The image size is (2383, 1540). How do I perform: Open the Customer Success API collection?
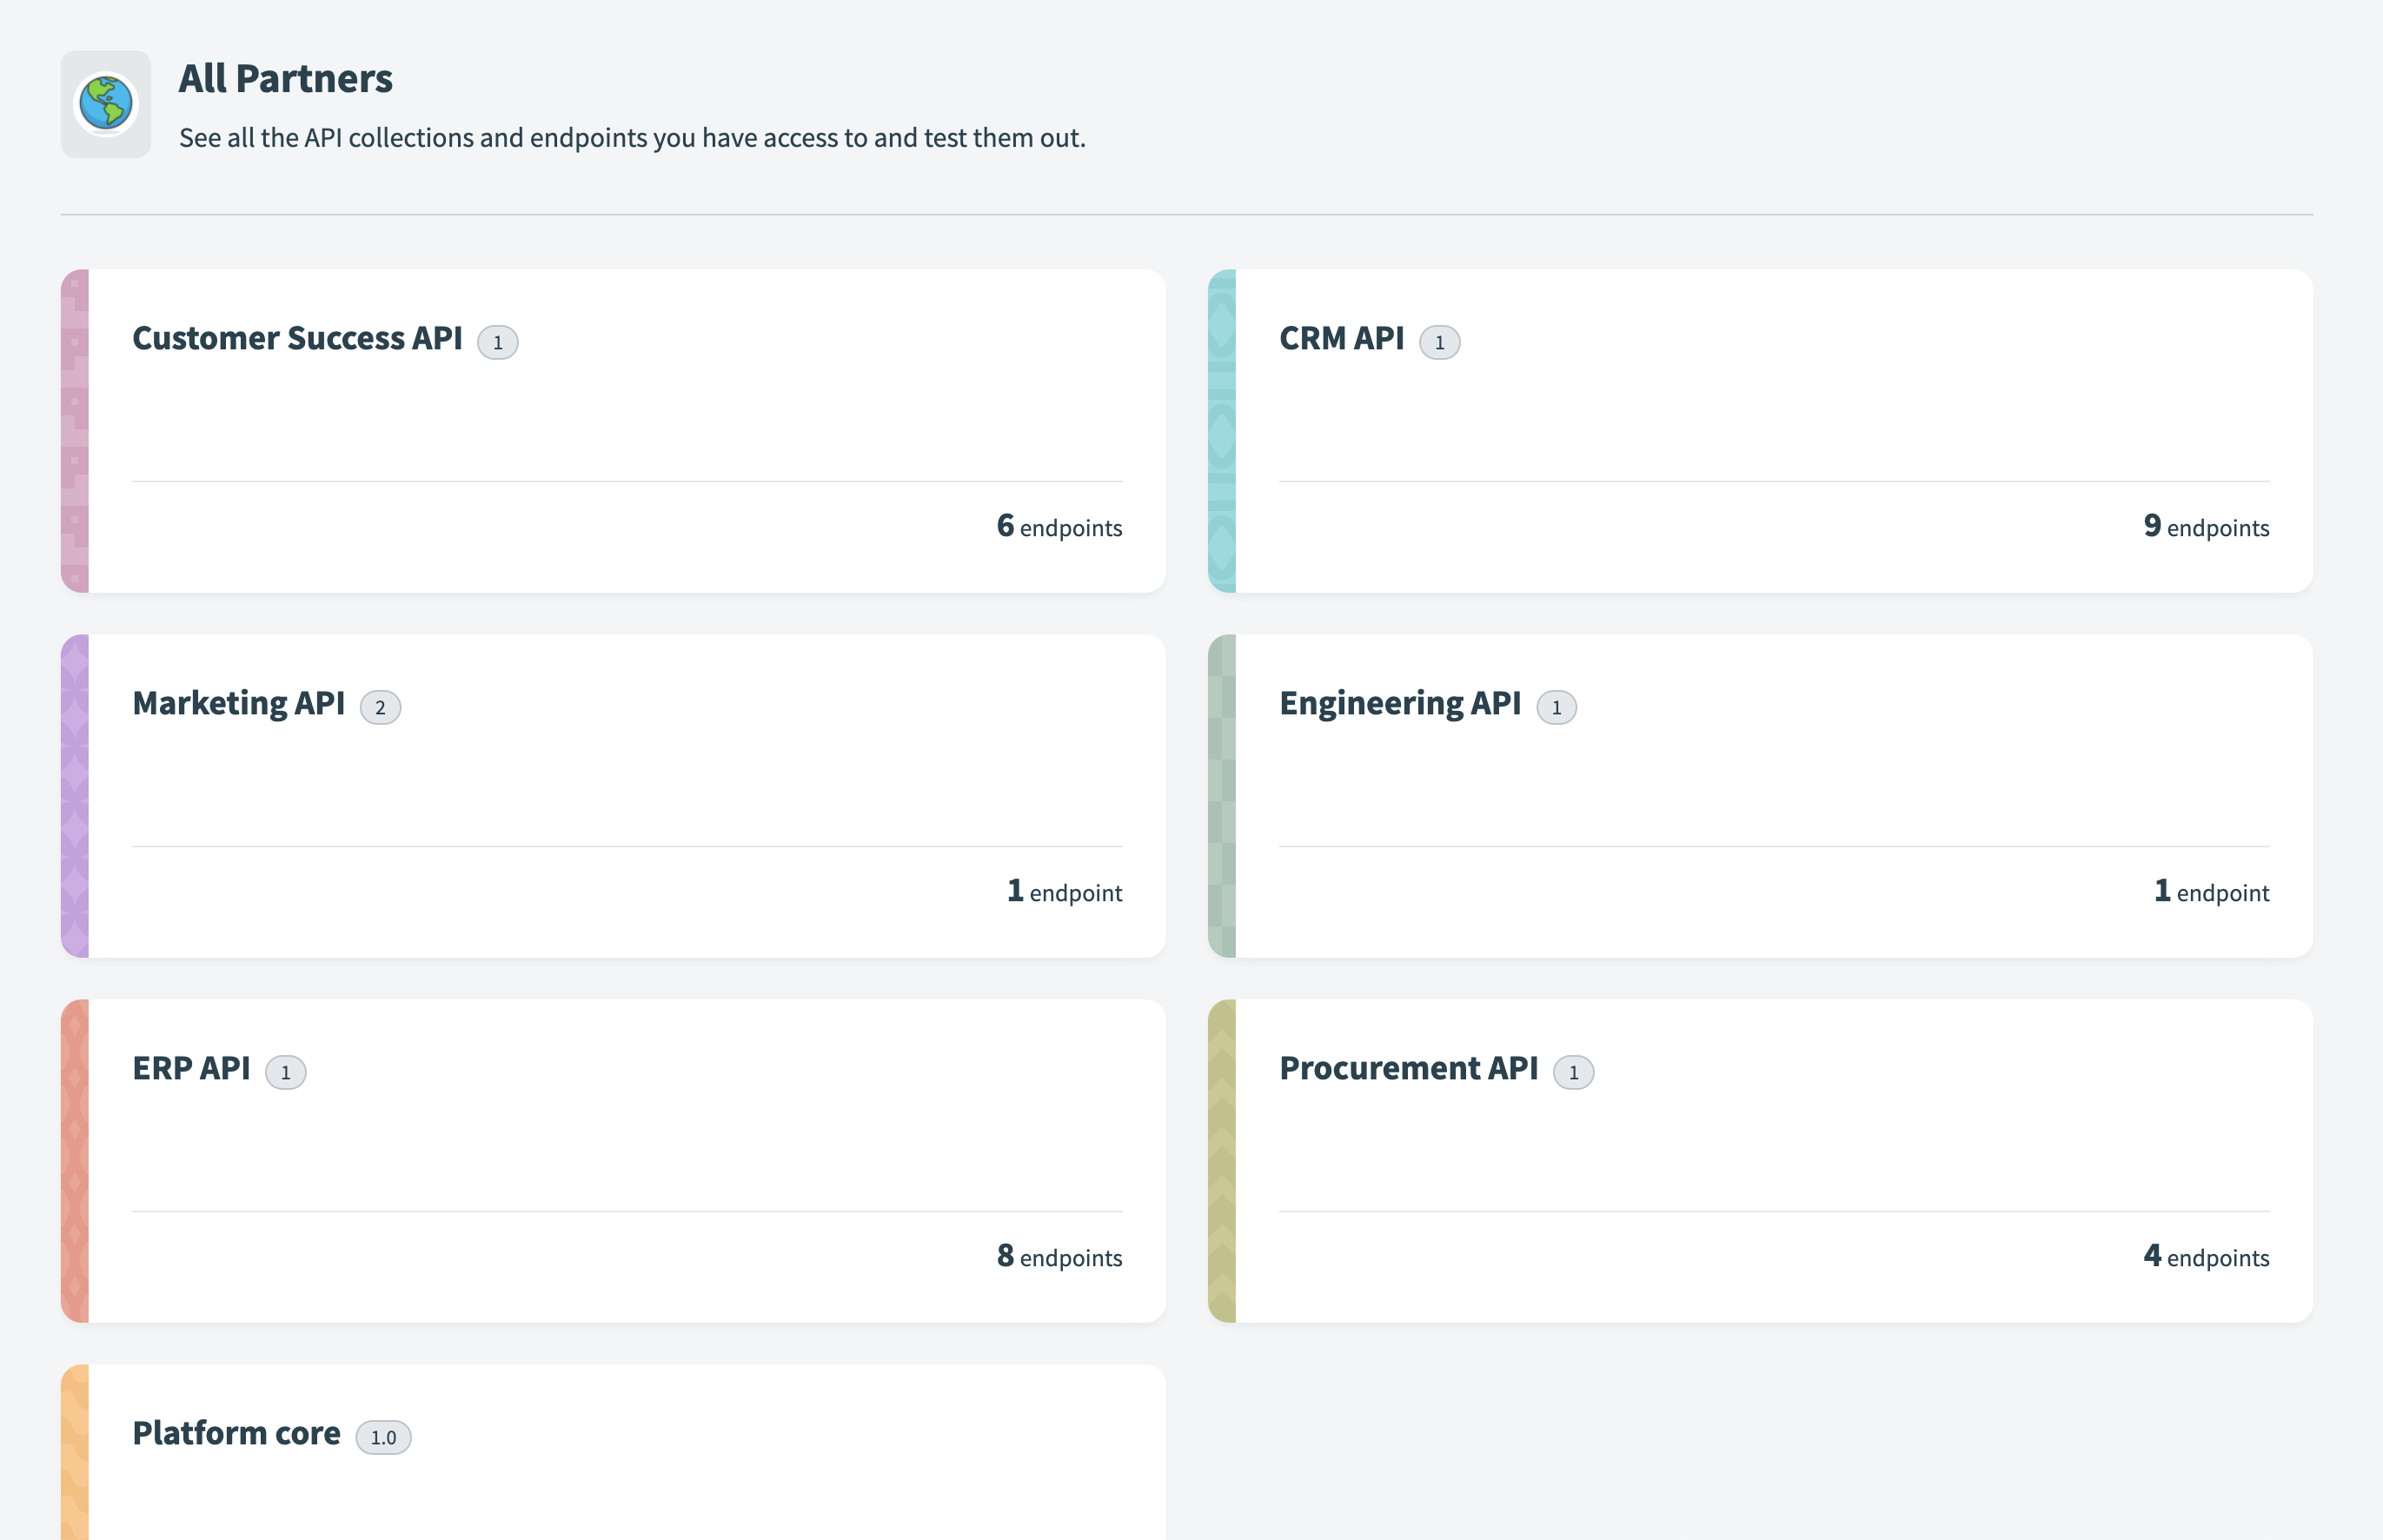click(298, 338)
